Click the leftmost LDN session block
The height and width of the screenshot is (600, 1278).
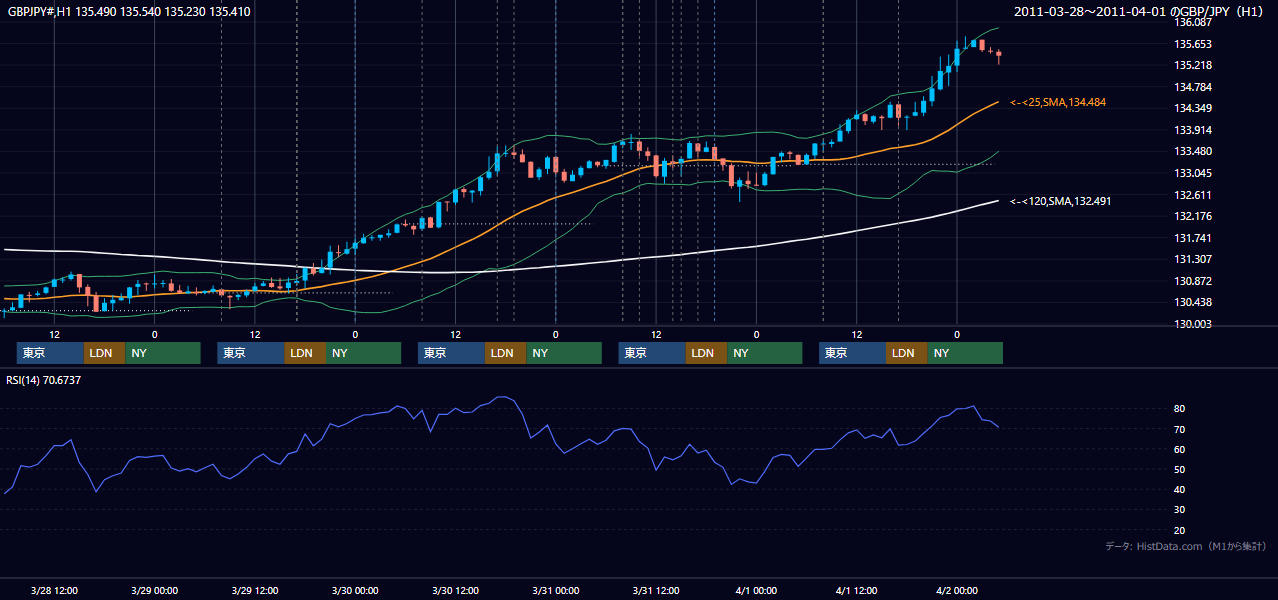pyautogui.click(x=104, y=353)
